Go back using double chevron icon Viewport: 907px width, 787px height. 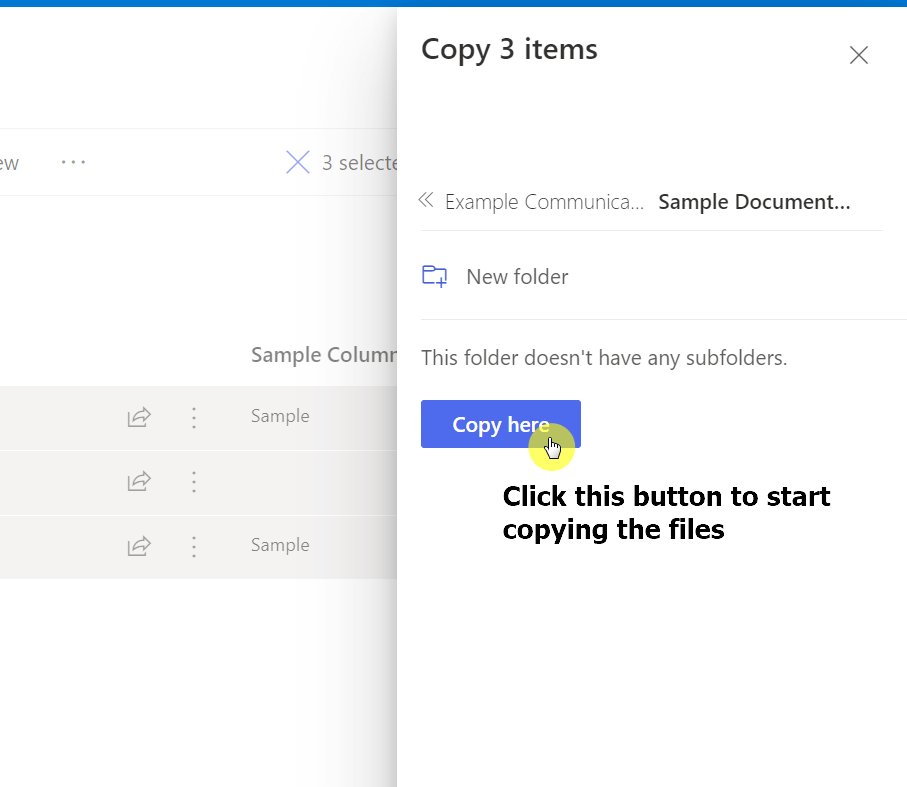point(426,200)
